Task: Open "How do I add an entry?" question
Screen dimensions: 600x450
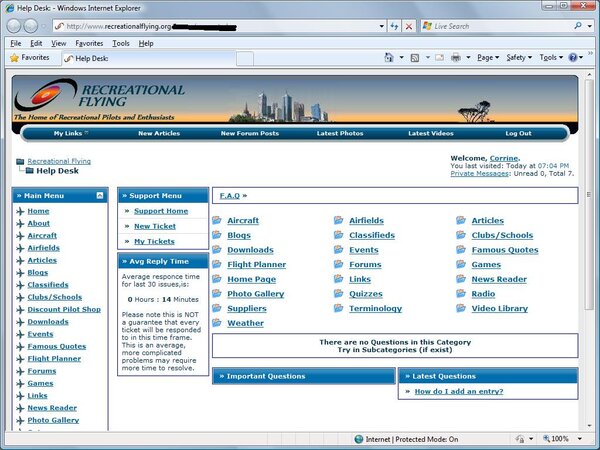Action: [x=458, y=391]
